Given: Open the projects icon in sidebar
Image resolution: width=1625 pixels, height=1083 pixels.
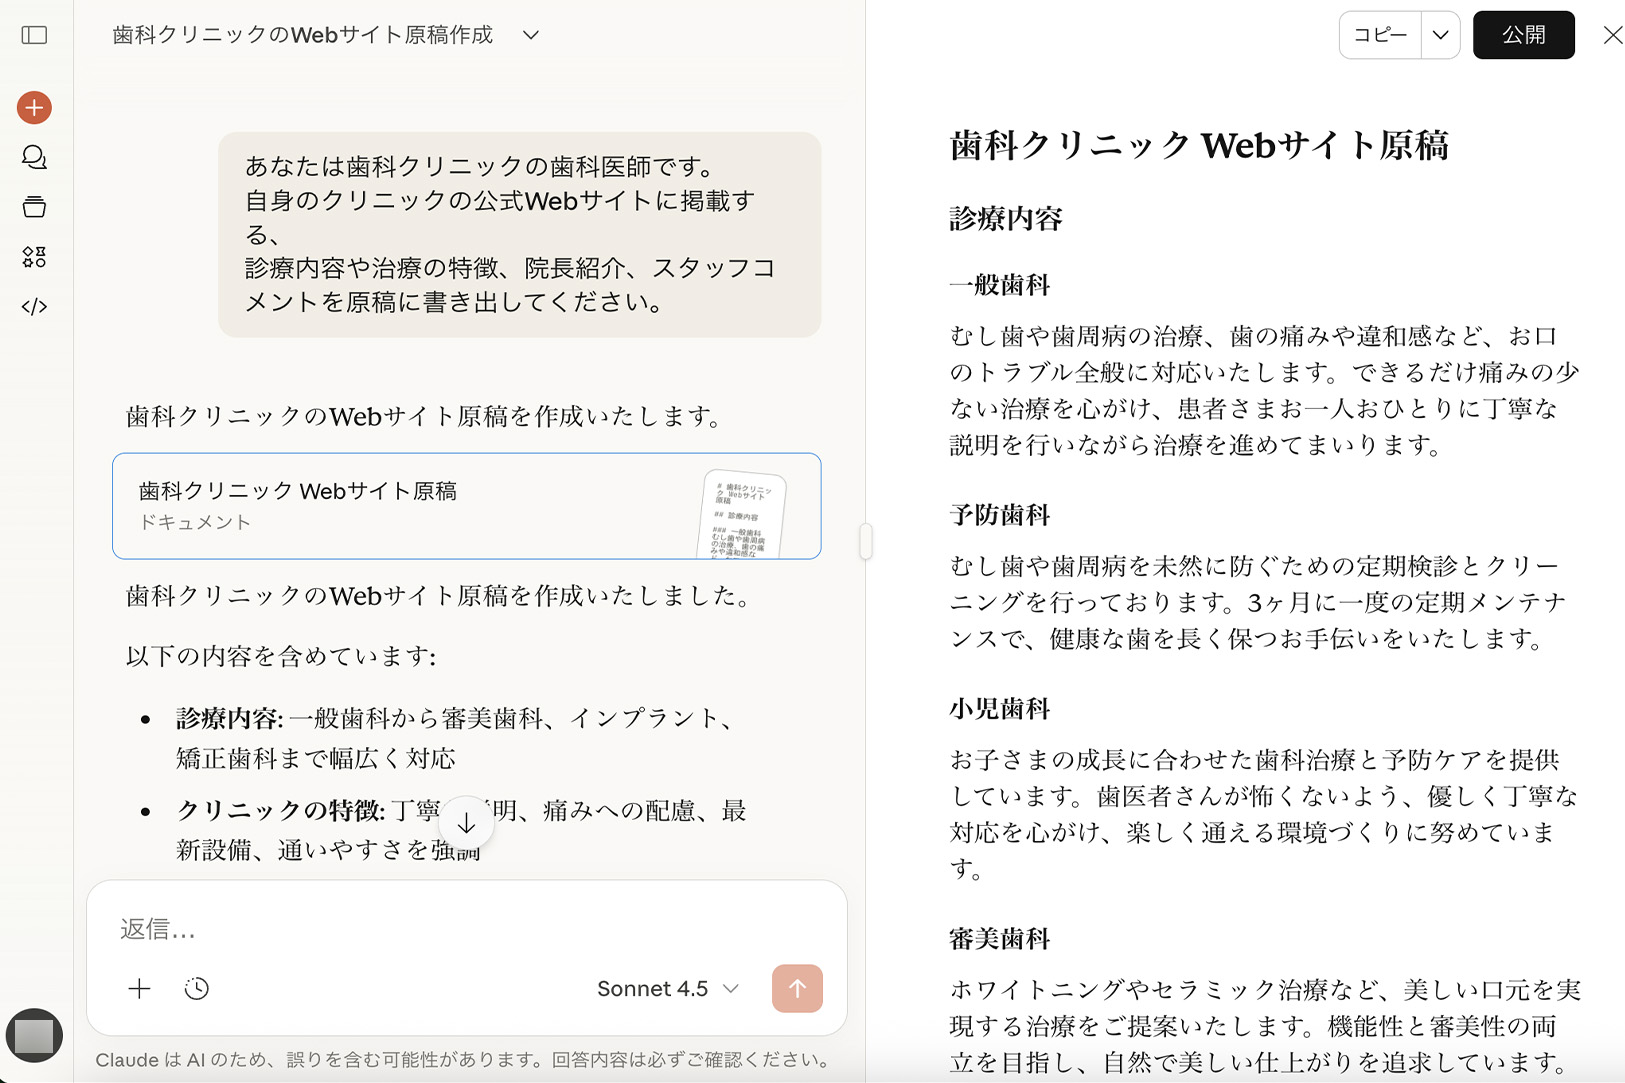Looking at the screenshot, I should coord(34,207).
